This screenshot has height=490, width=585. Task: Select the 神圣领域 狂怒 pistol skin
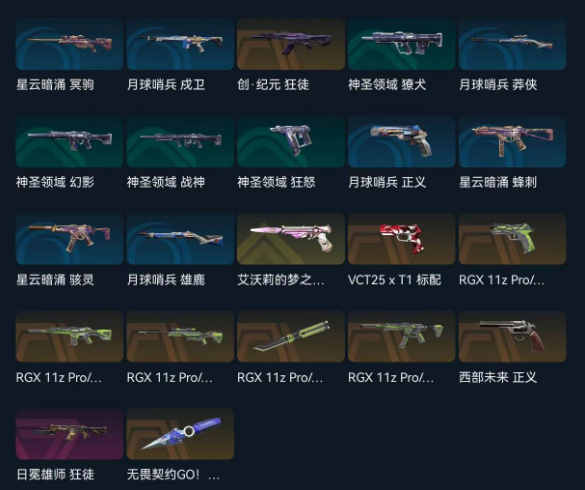291,141
